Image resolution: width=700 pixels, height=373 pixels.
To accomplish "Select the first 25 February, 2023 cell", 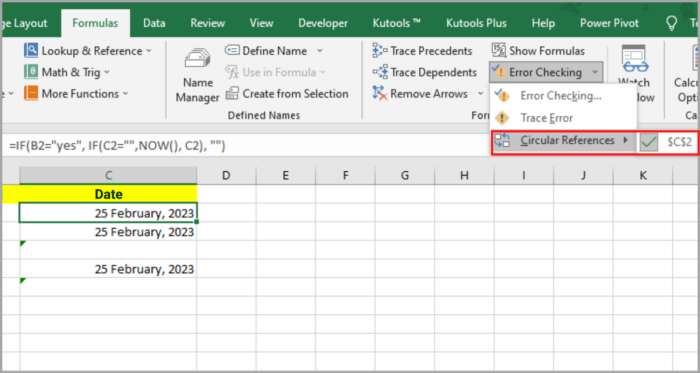I will pyautogui.click(x=108, y=213).
